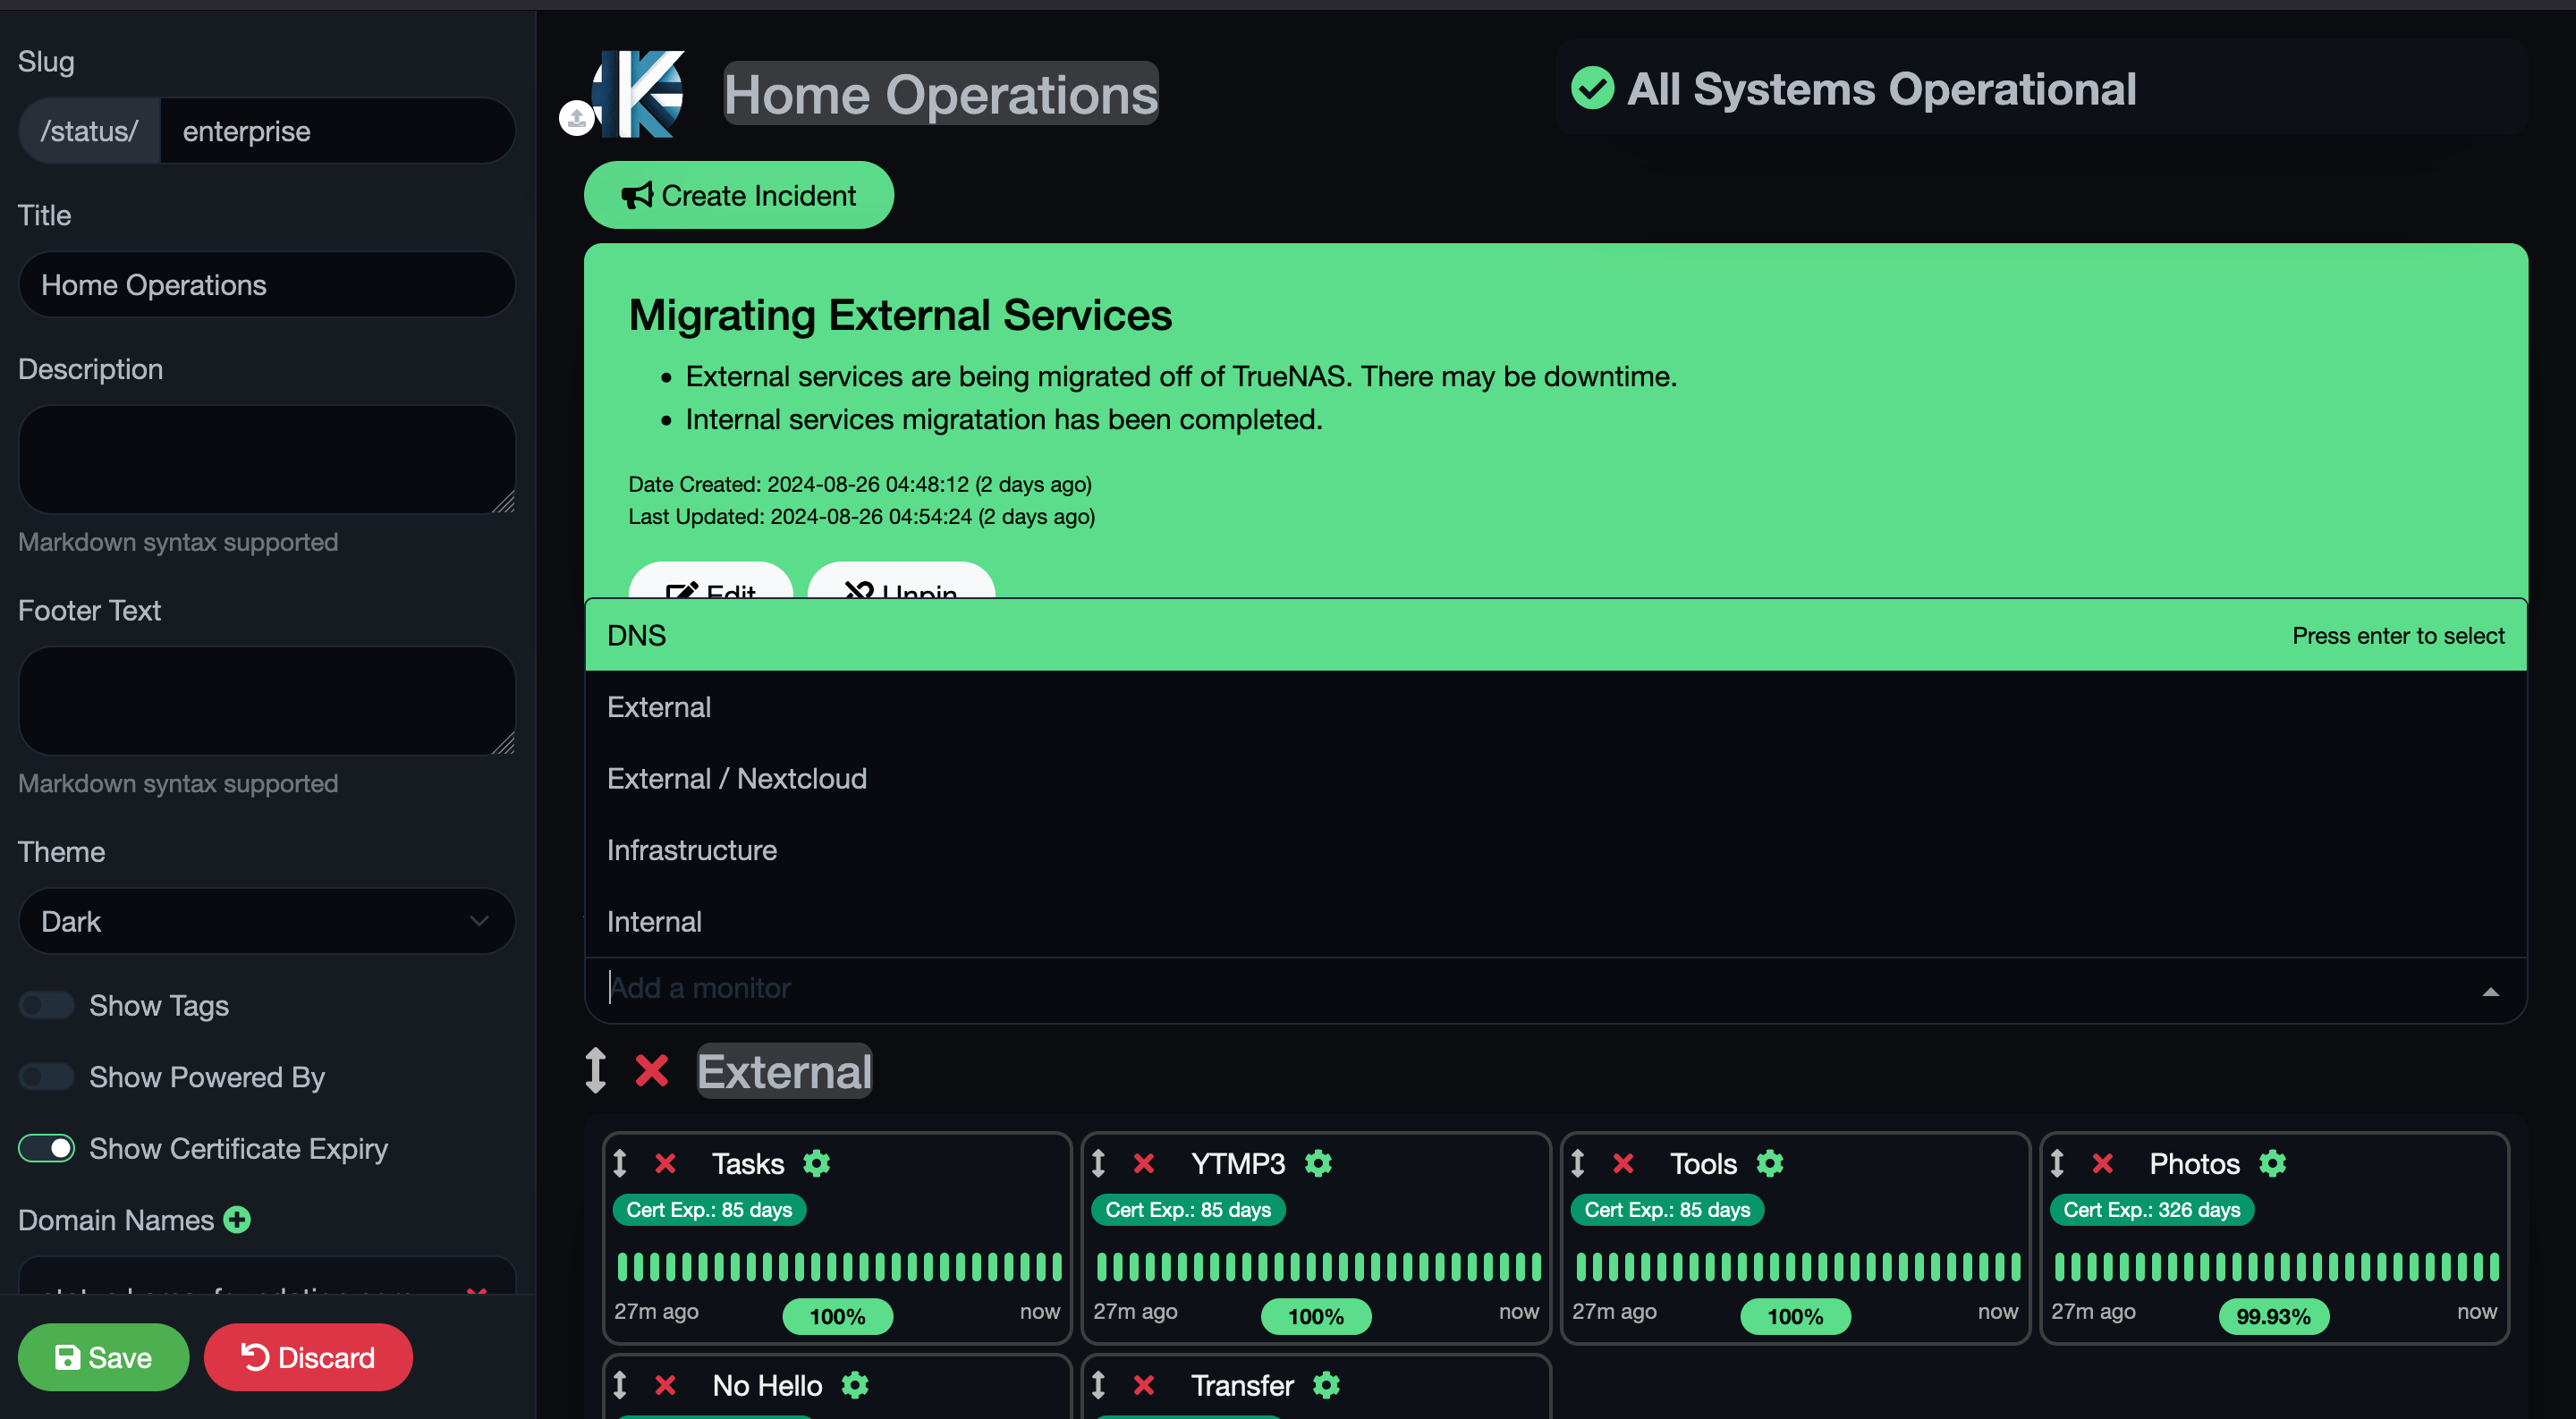Delete the External group with red X
This screenshot has height=1419, width=2576.
pos(652,1070)
